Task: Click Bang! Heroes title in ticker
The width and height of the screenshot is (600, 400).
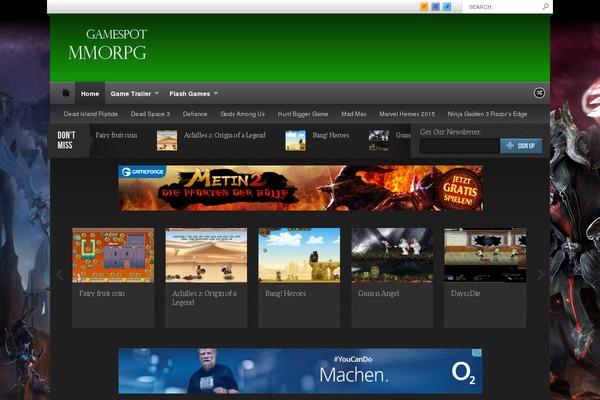Action: (331, 135)
